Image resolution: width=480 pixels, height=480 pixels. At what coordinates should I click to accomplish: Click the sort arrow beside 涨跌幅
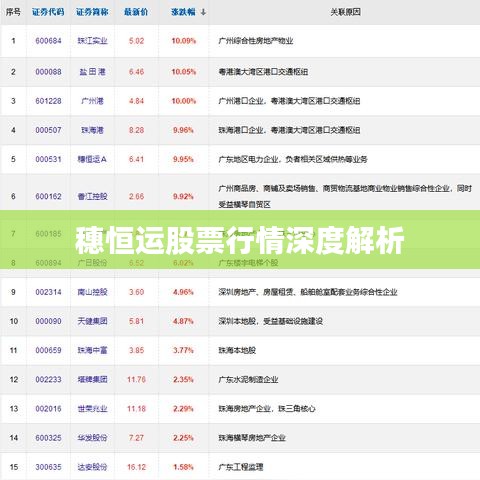pyautogui.click(x=203, y=12)
